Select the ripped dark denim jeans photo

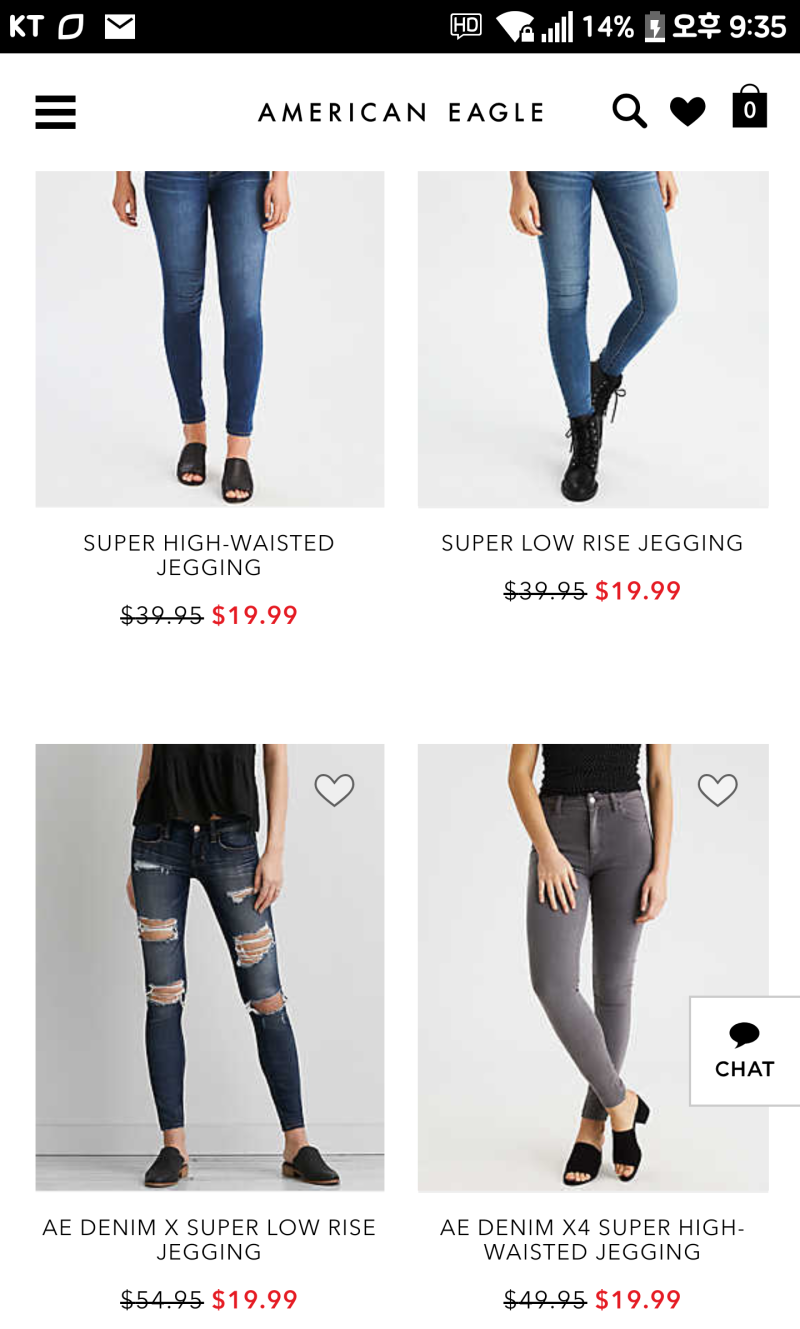[210, 967]
